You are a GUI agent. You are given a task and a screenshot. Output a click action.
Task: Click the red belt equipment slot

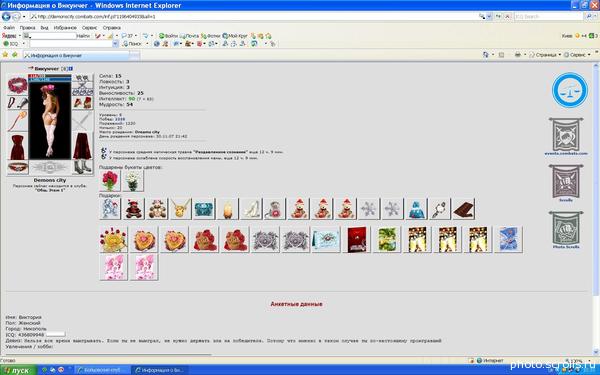tap(17, 168)
